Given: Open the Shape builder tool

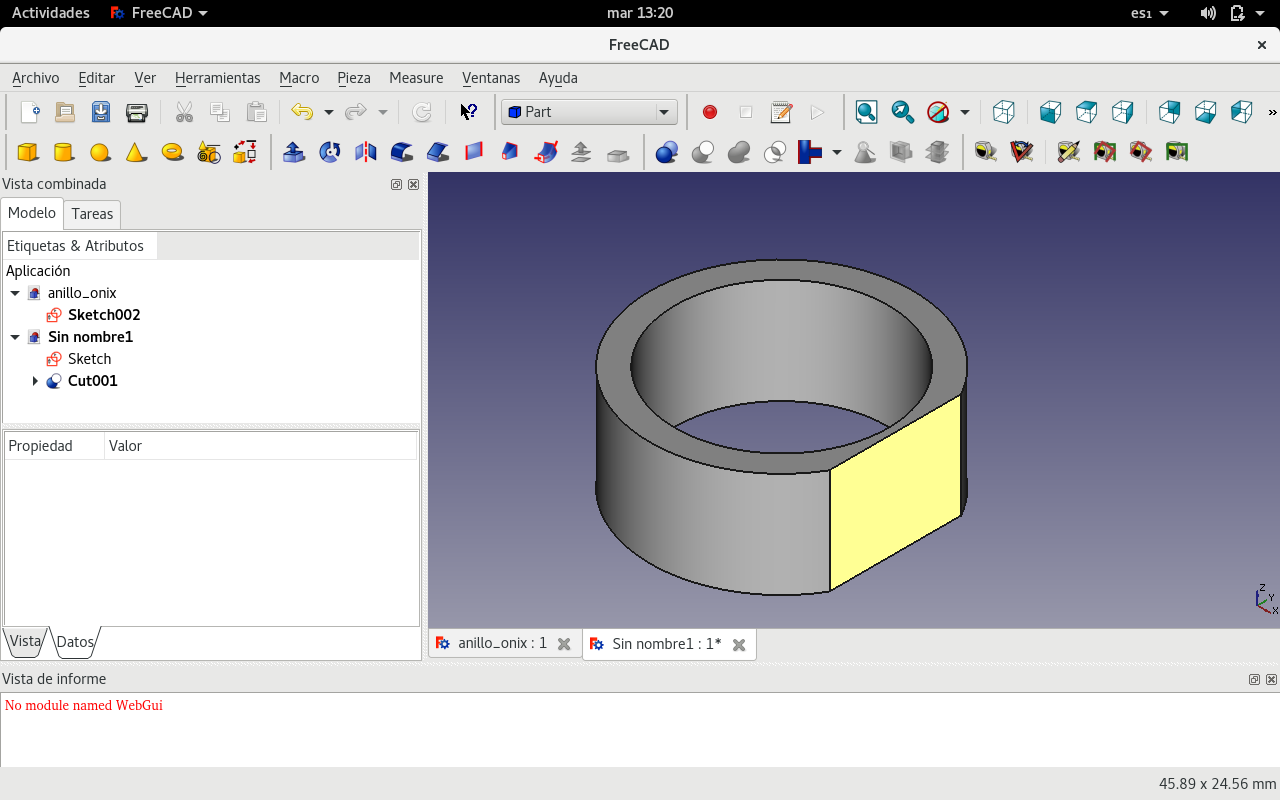Looking at the screenshot, I should coord(244,152).
